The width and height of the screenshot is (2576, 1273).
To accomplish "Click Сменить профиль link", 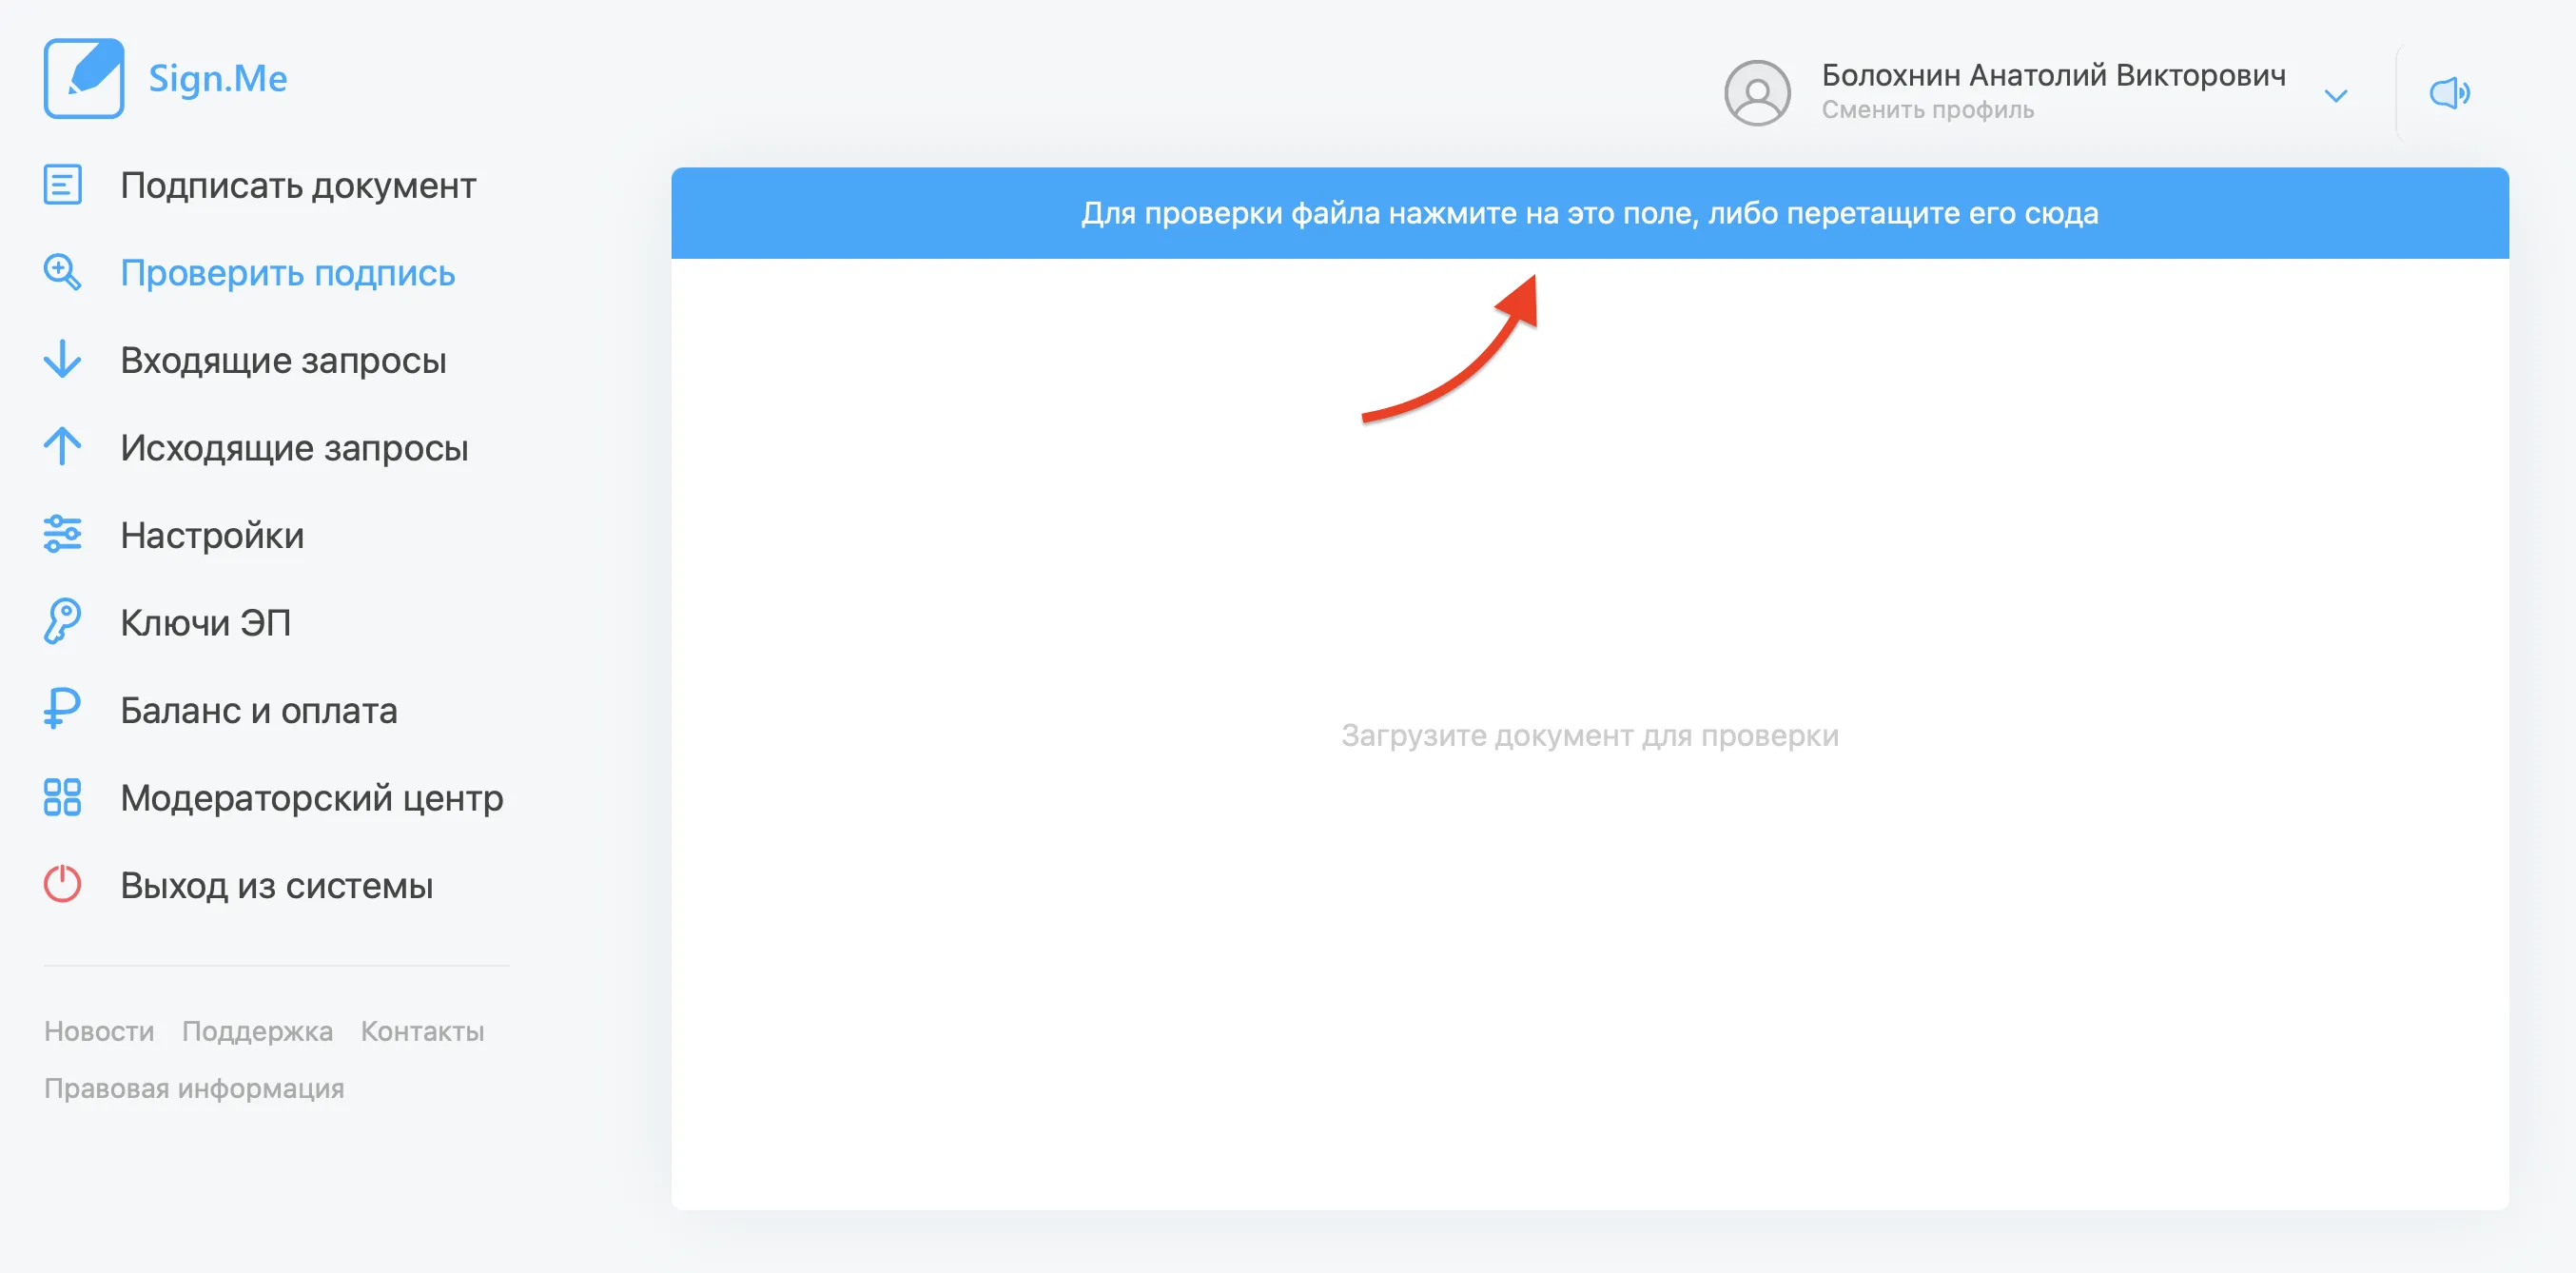I will [x=1927, y=110].
